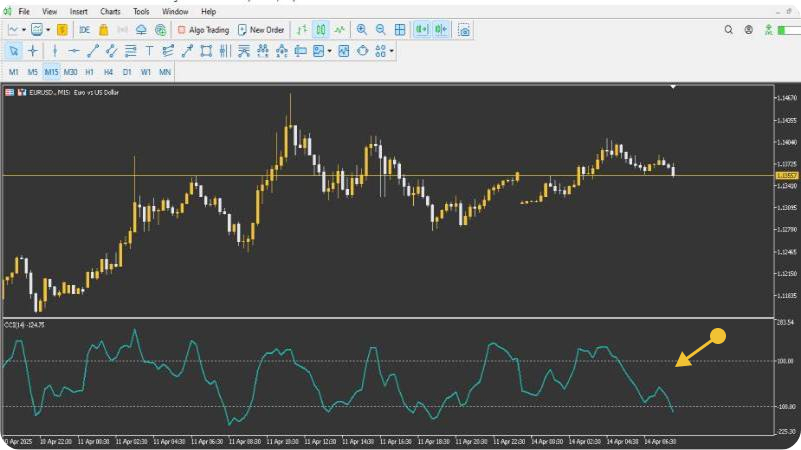Select the text label tool
Screen dimensions: 801x450
click(x=149, y=51)
